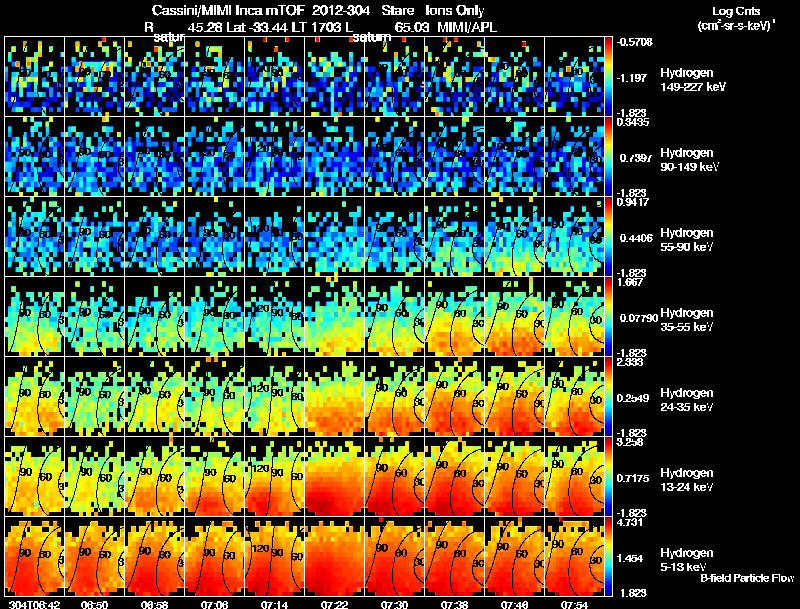The width and height of the screenshot is (800, 609).
Task: Click the 'Hydrogen 149-227 keV' row label
Action: pyautogui.click(x=693, y=80)
